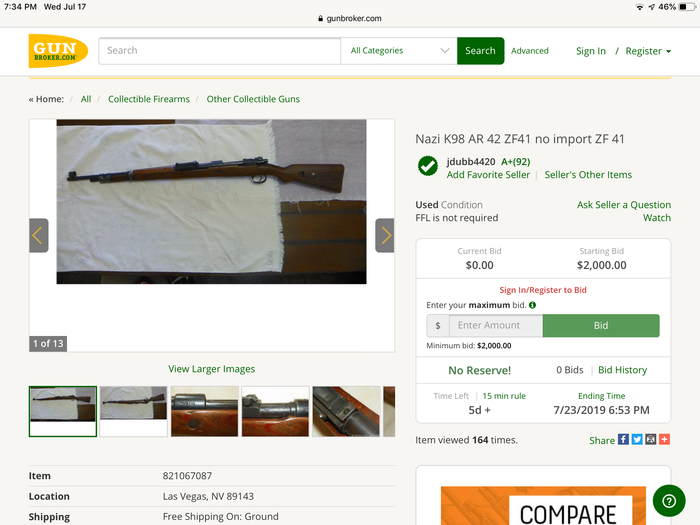700x525 pixels.
Task: Open the green help question mark bubble
Action: coord(668,500)
